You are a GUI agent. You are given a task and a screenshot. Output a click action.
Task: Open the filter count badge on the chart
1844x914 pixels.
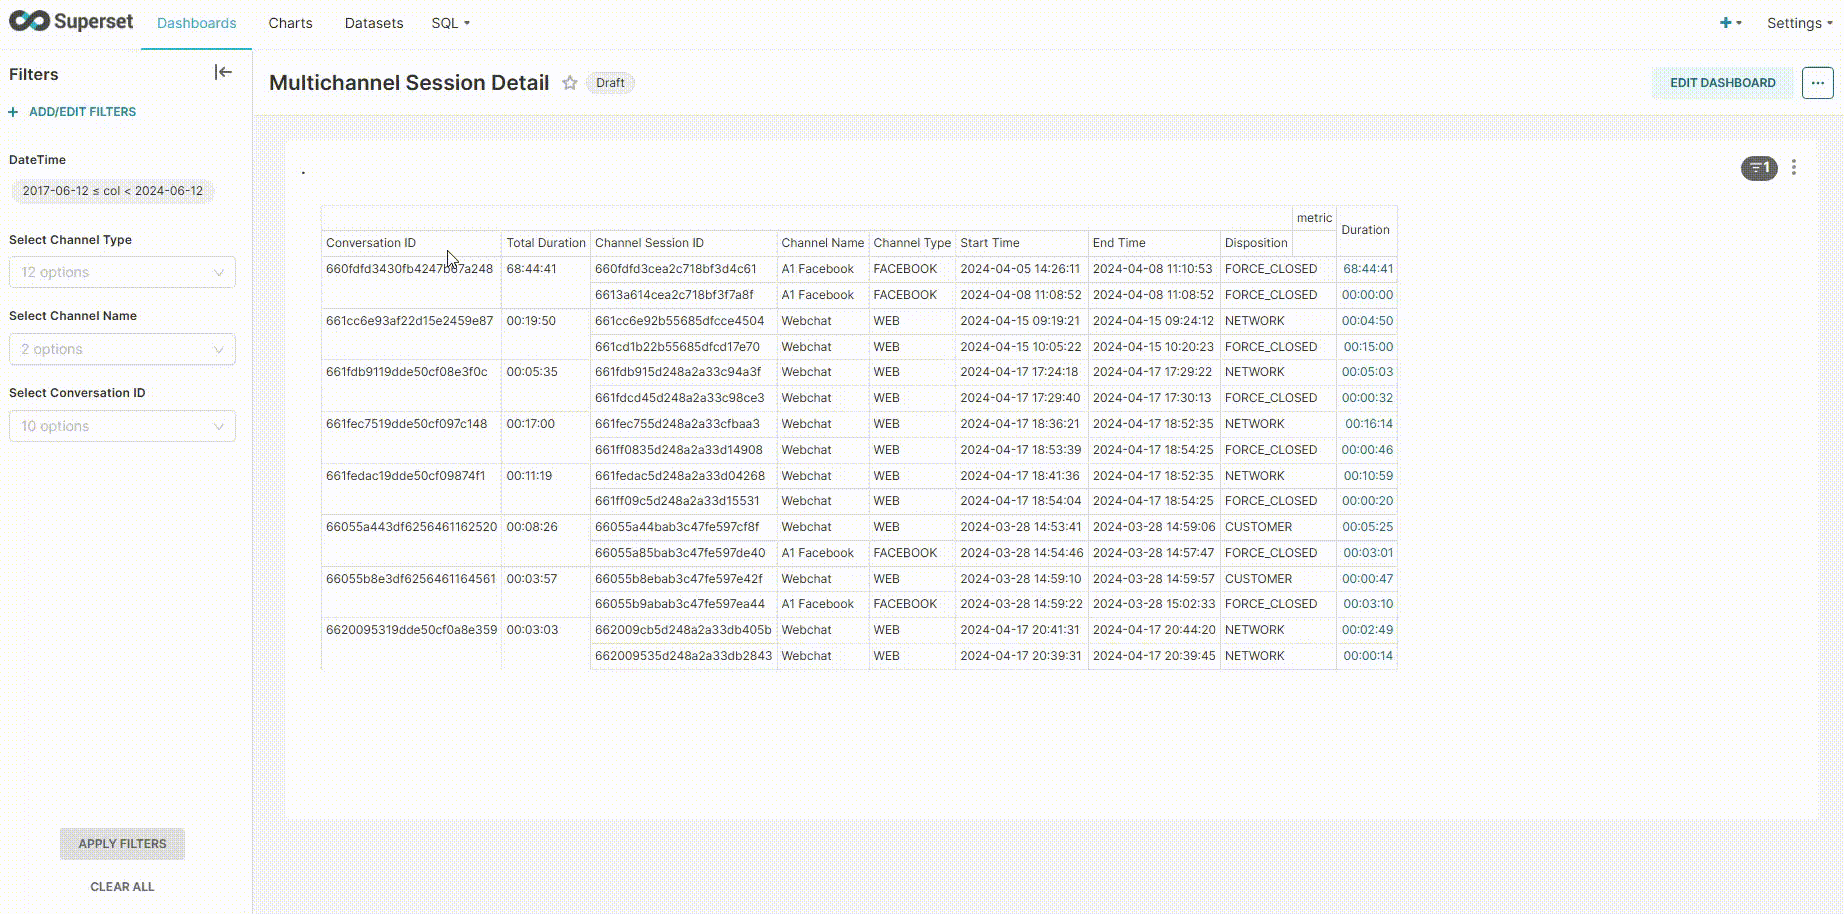(x=1758, y=168)
